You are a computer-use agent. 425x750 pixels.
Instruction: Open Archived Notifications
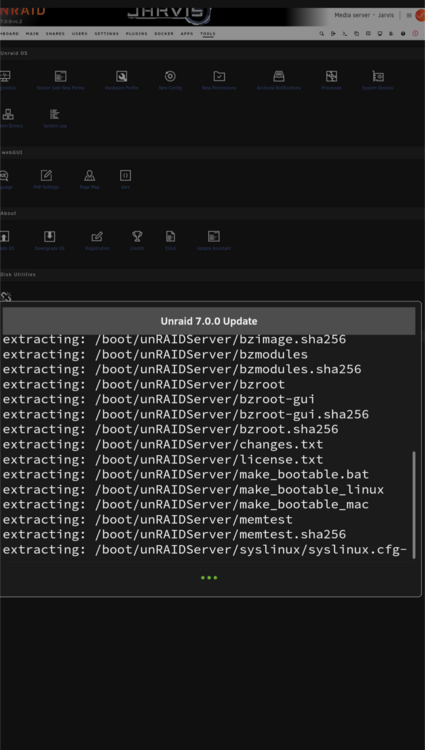tap(279, 80)
